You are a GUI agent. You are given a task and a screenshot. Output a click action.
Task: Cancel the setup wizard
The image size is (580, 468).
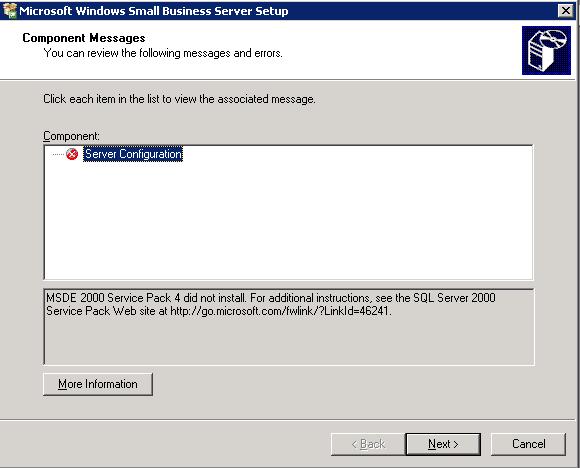pos(528,444)
